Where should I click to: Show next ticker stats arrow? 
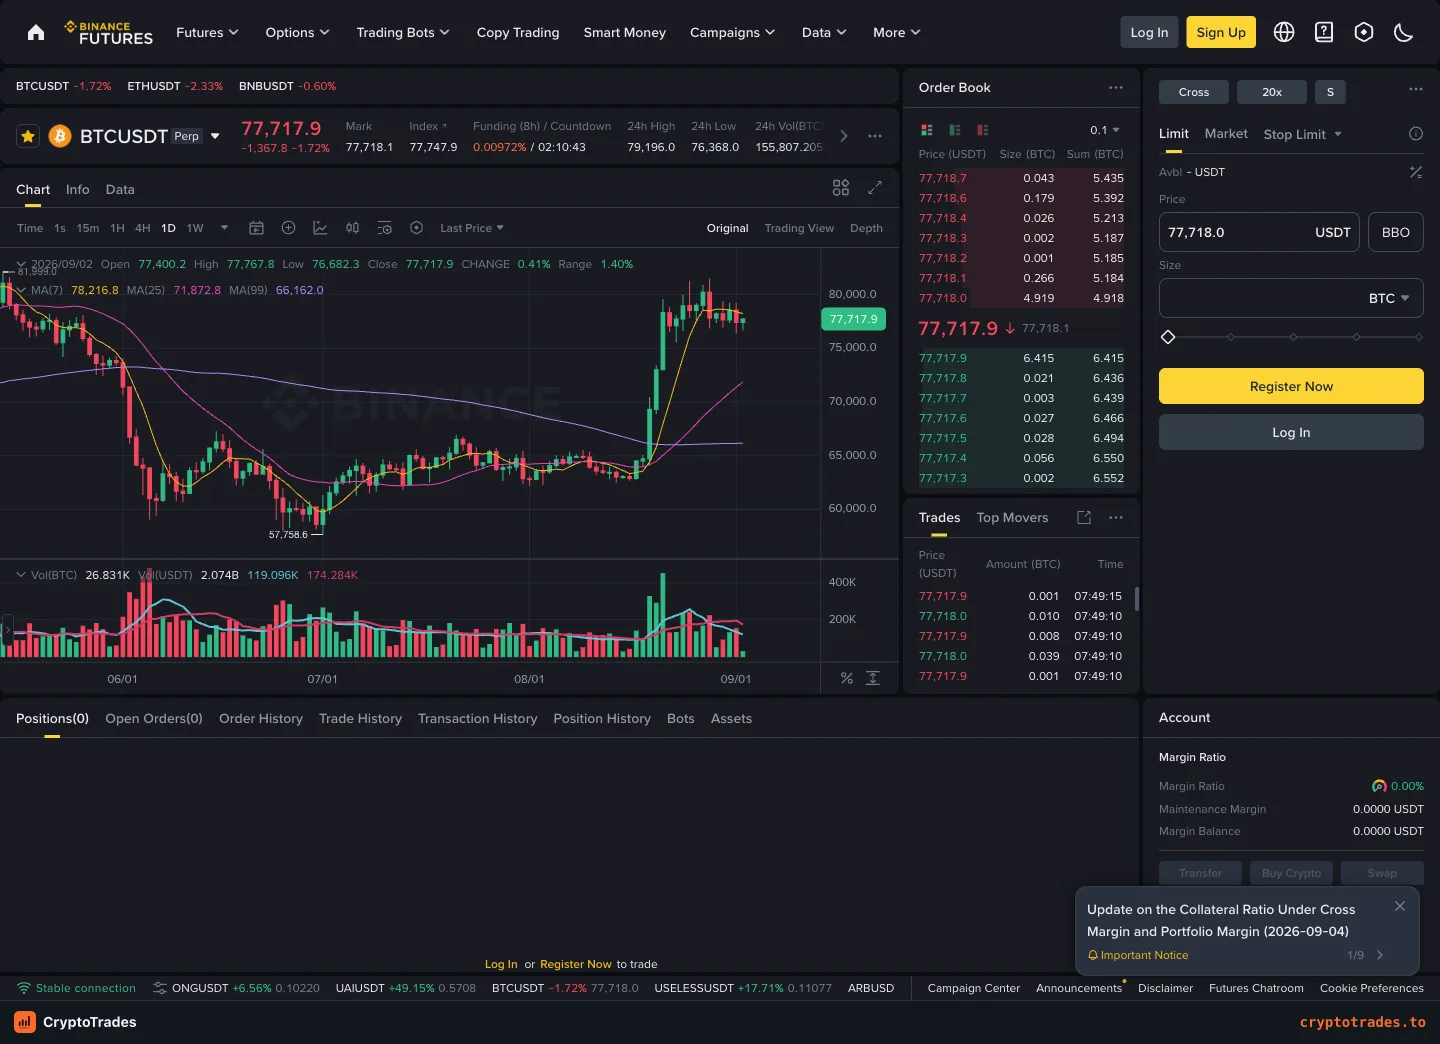(844, 136)
